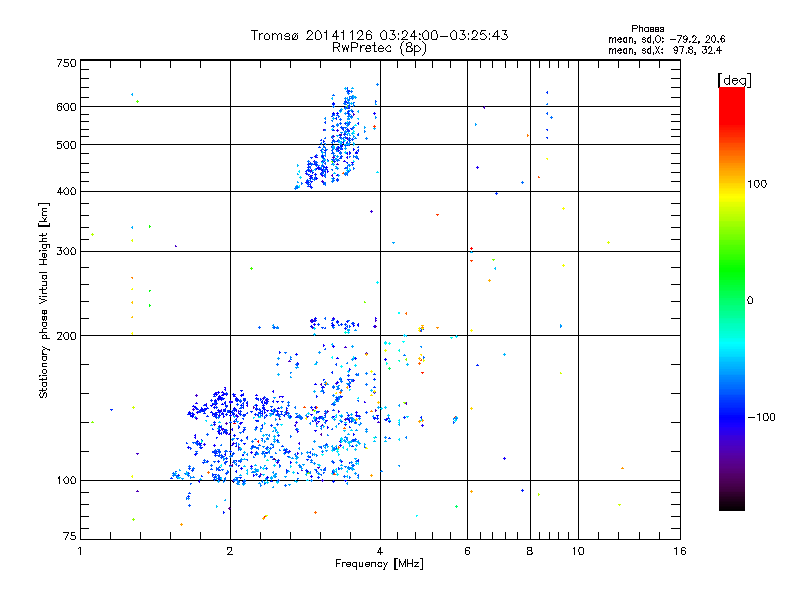Click the x-axis tick label '10'
This screenshot has width=800, height=600.
578,551
